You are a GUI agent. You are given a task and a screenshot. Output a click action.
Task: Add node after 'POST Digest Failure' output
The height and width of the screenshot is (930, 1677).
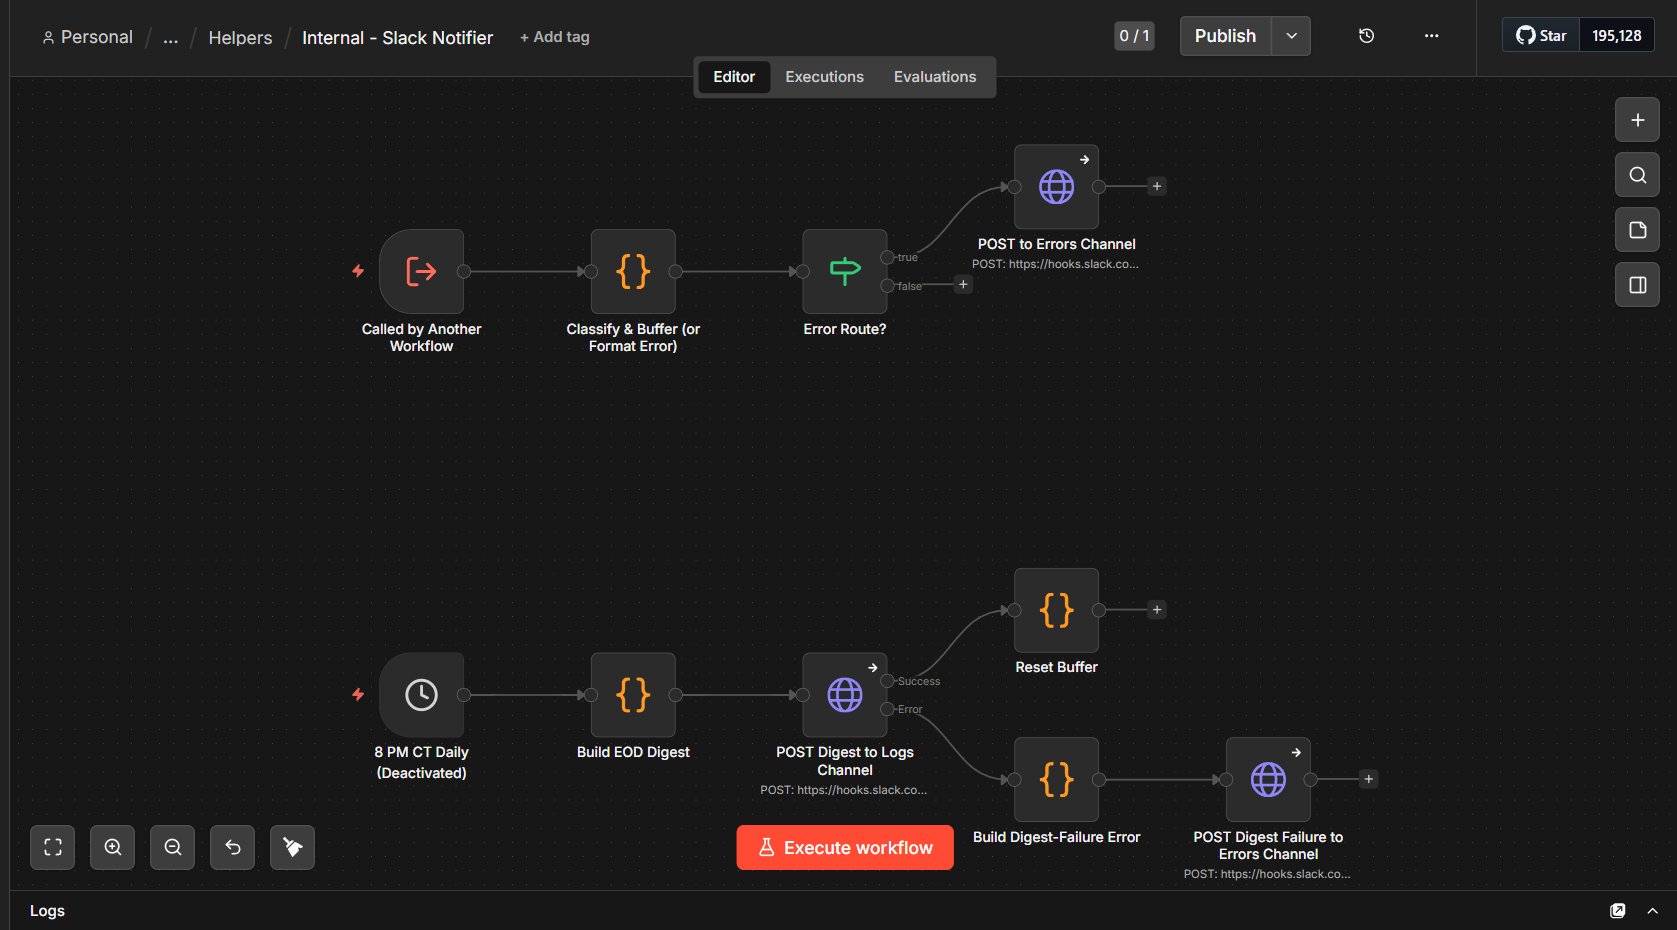pyautogui.click(x=1369, y=779)
